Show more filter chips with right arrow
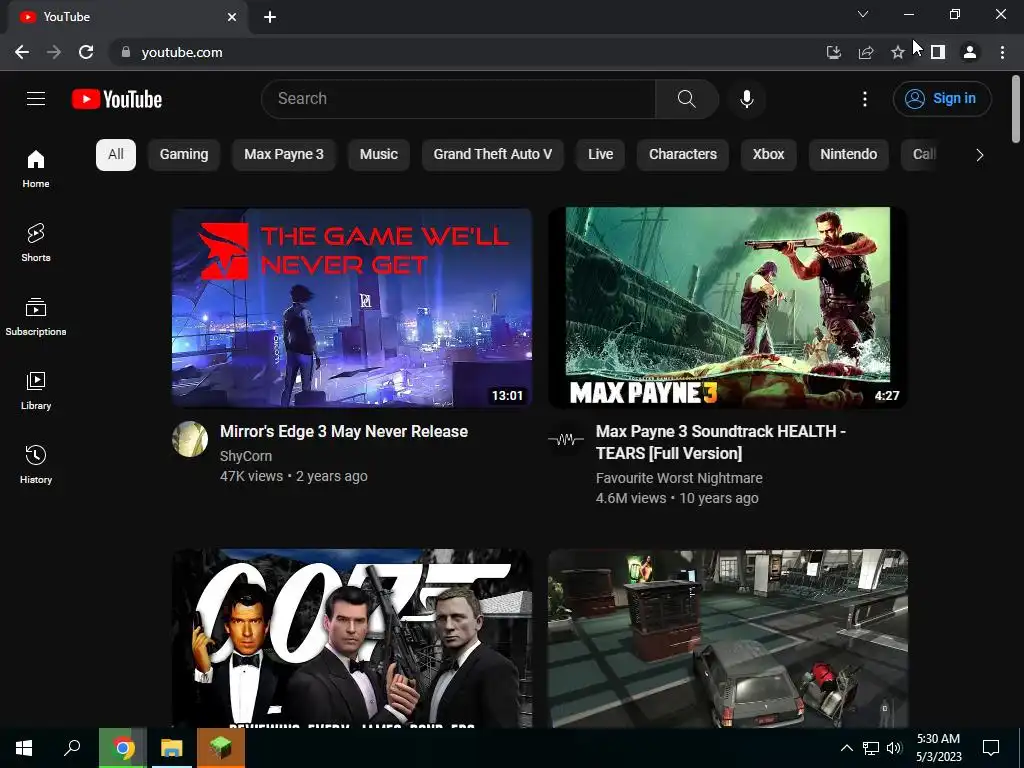 tap(979, 155)
